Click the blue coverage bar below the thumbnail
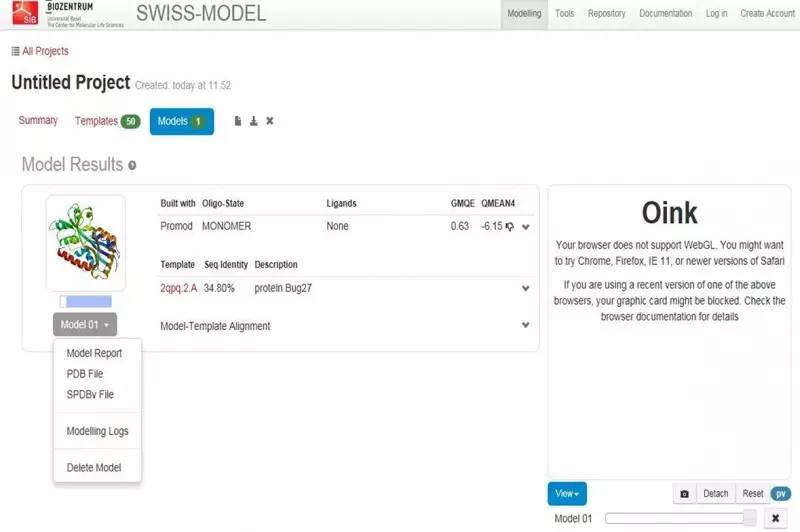Viewport: 800px width, 532px height. pos(89,301)
